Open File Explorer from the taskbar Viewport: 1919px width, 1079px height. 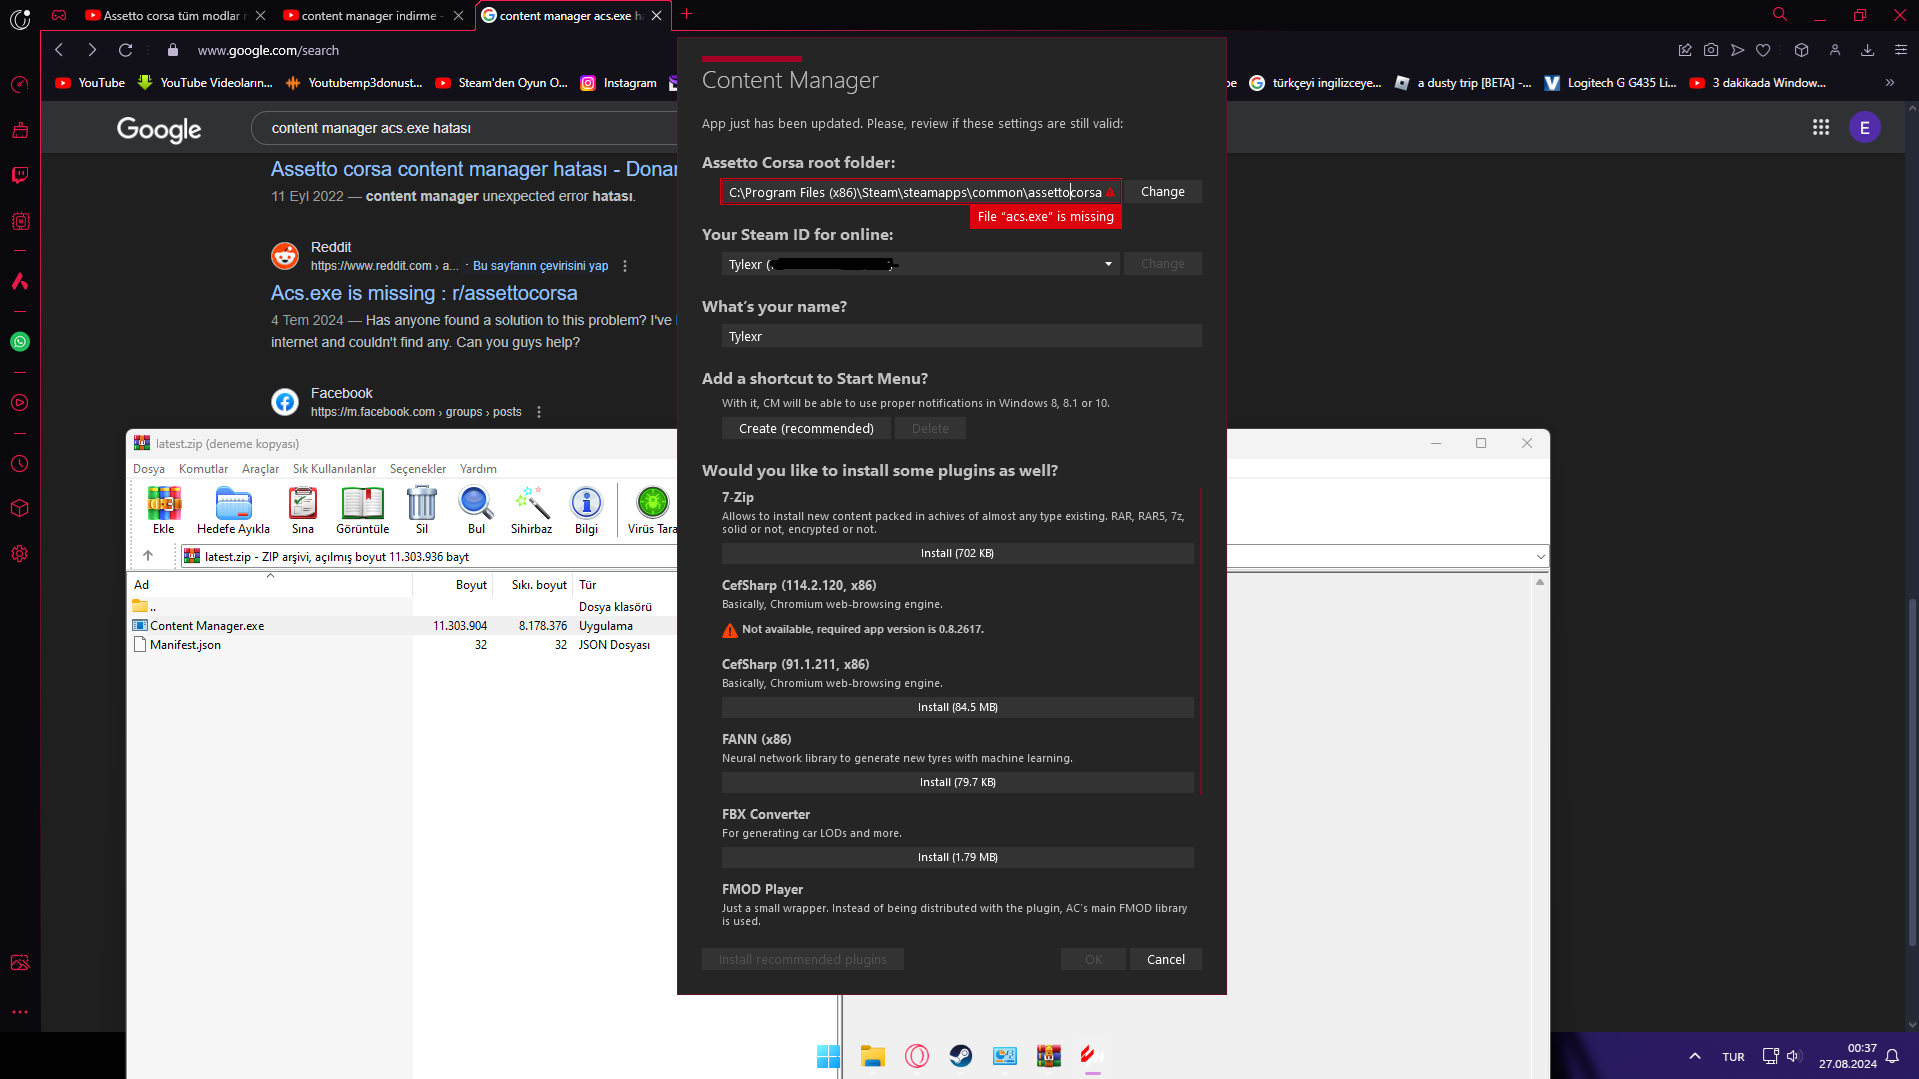click(873, 1056)
